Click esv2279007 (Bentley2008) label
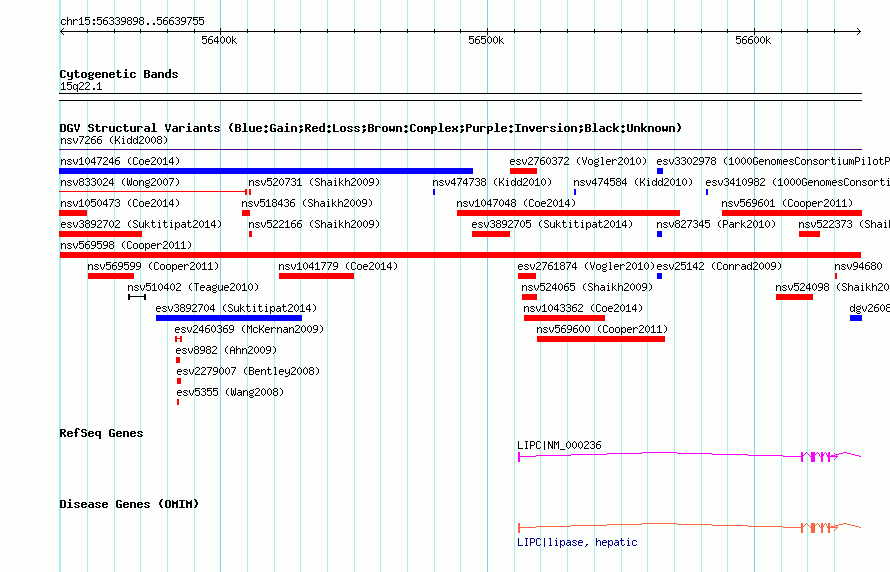 click(248, 371)
